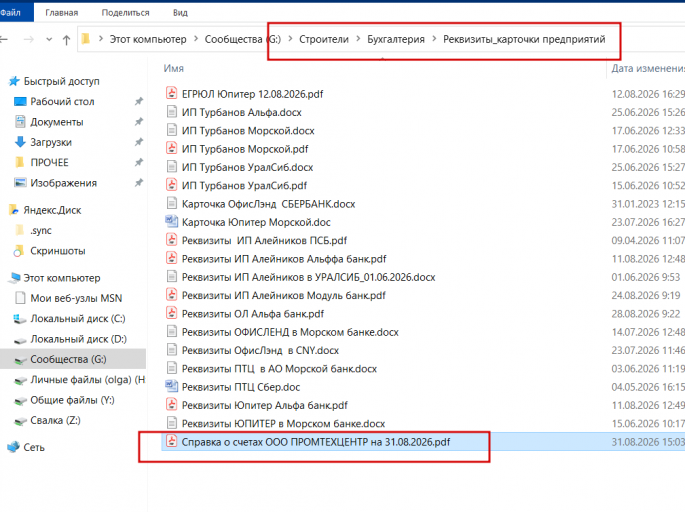Open Документы in quick access
Viewport: 685px width, 512px height.
(x=57, y=122)
